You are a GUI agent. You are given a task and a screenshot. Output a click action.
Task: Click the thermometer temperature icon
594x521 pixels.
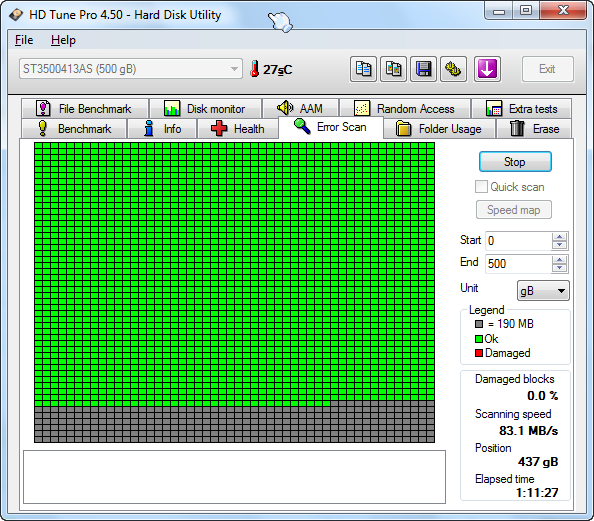[255, 69]
